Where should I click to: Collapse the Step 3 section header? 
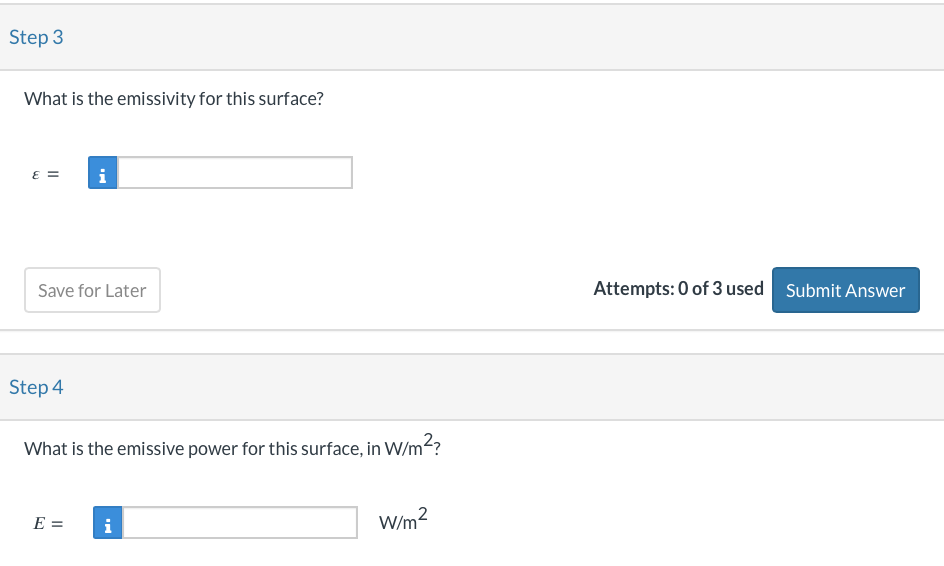point(472,37)
